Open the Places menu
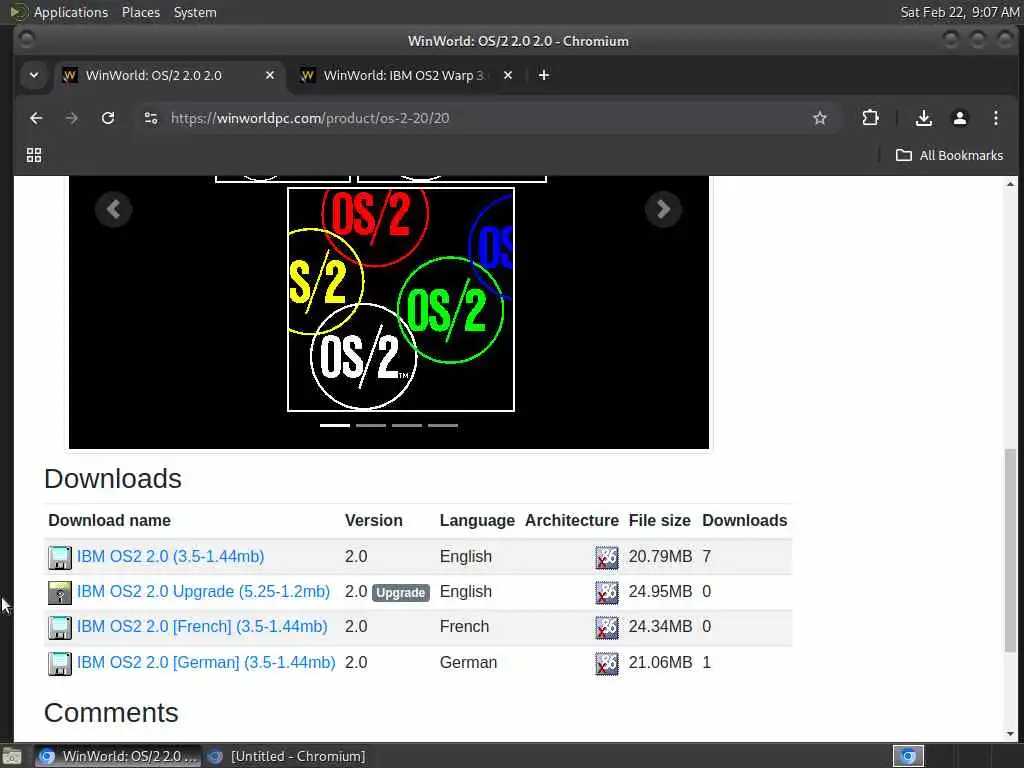The height and width of the screenshot is (768, 1024). [140, 12]
